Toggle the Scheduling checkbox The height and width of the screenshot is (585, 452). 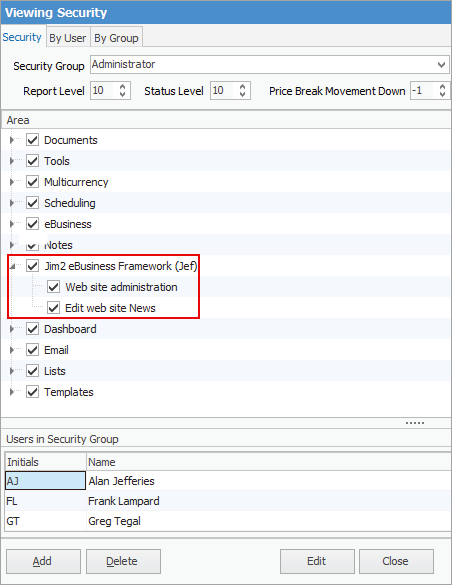pos(32,203)
